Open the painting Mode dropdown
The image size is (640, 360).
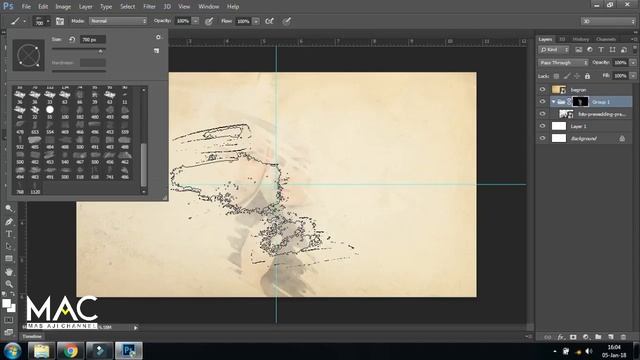point(118,21)
